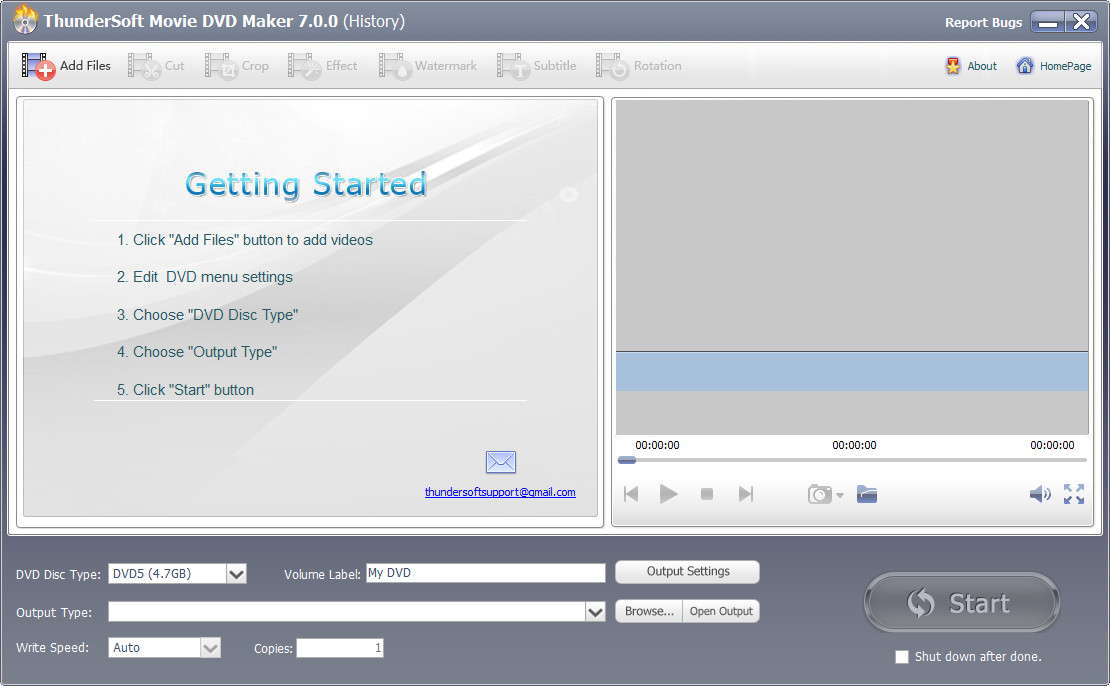The image size is (1110, 686).
Task: Open the About dialog
Action: 971,66
